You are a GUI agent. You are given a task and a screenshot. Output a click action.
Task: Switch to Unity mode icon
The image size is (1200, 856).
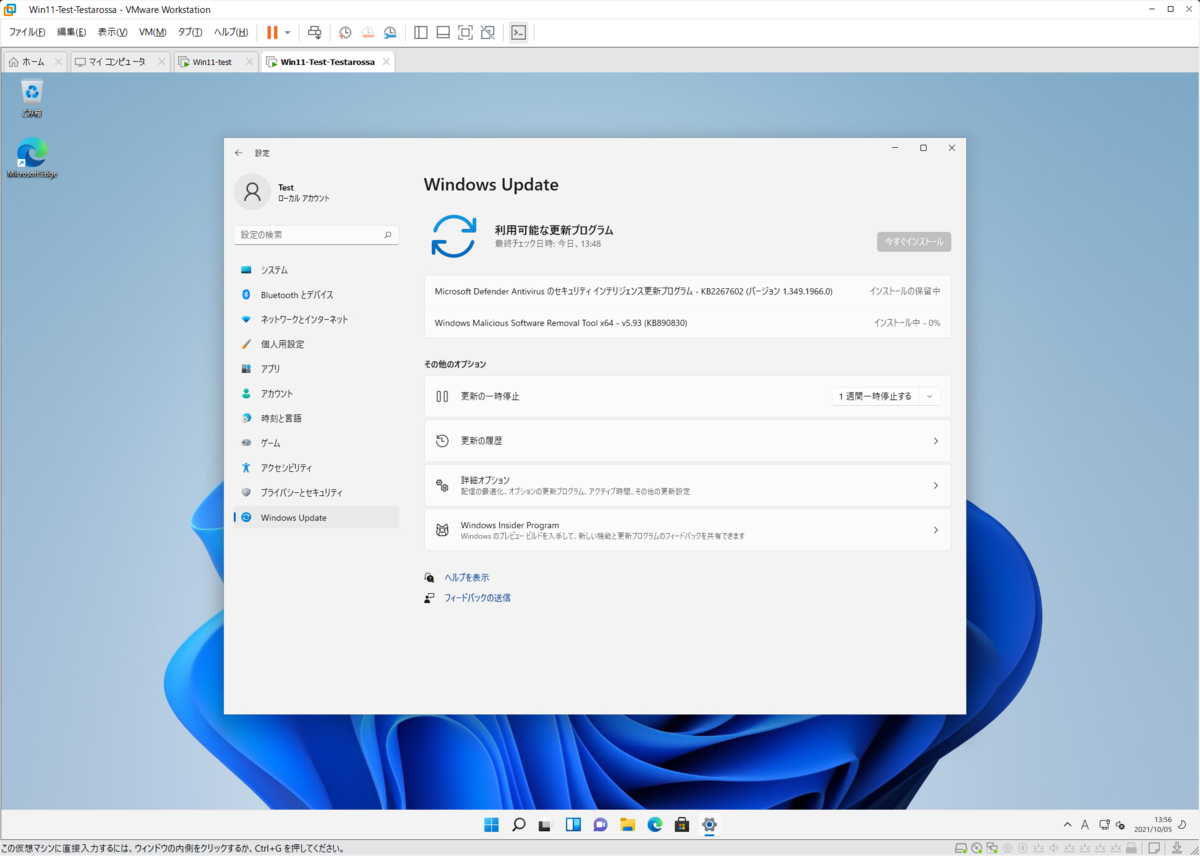(x=488, y=32)
